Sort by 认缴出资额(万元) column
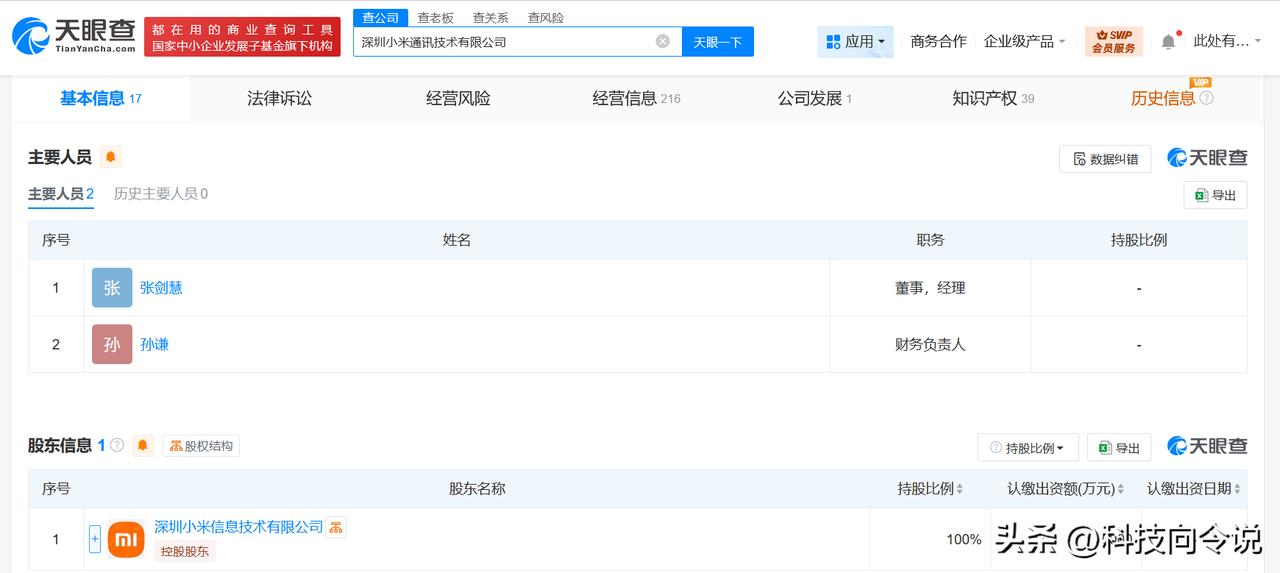 pyautogui.click(x=1066, y=489)
